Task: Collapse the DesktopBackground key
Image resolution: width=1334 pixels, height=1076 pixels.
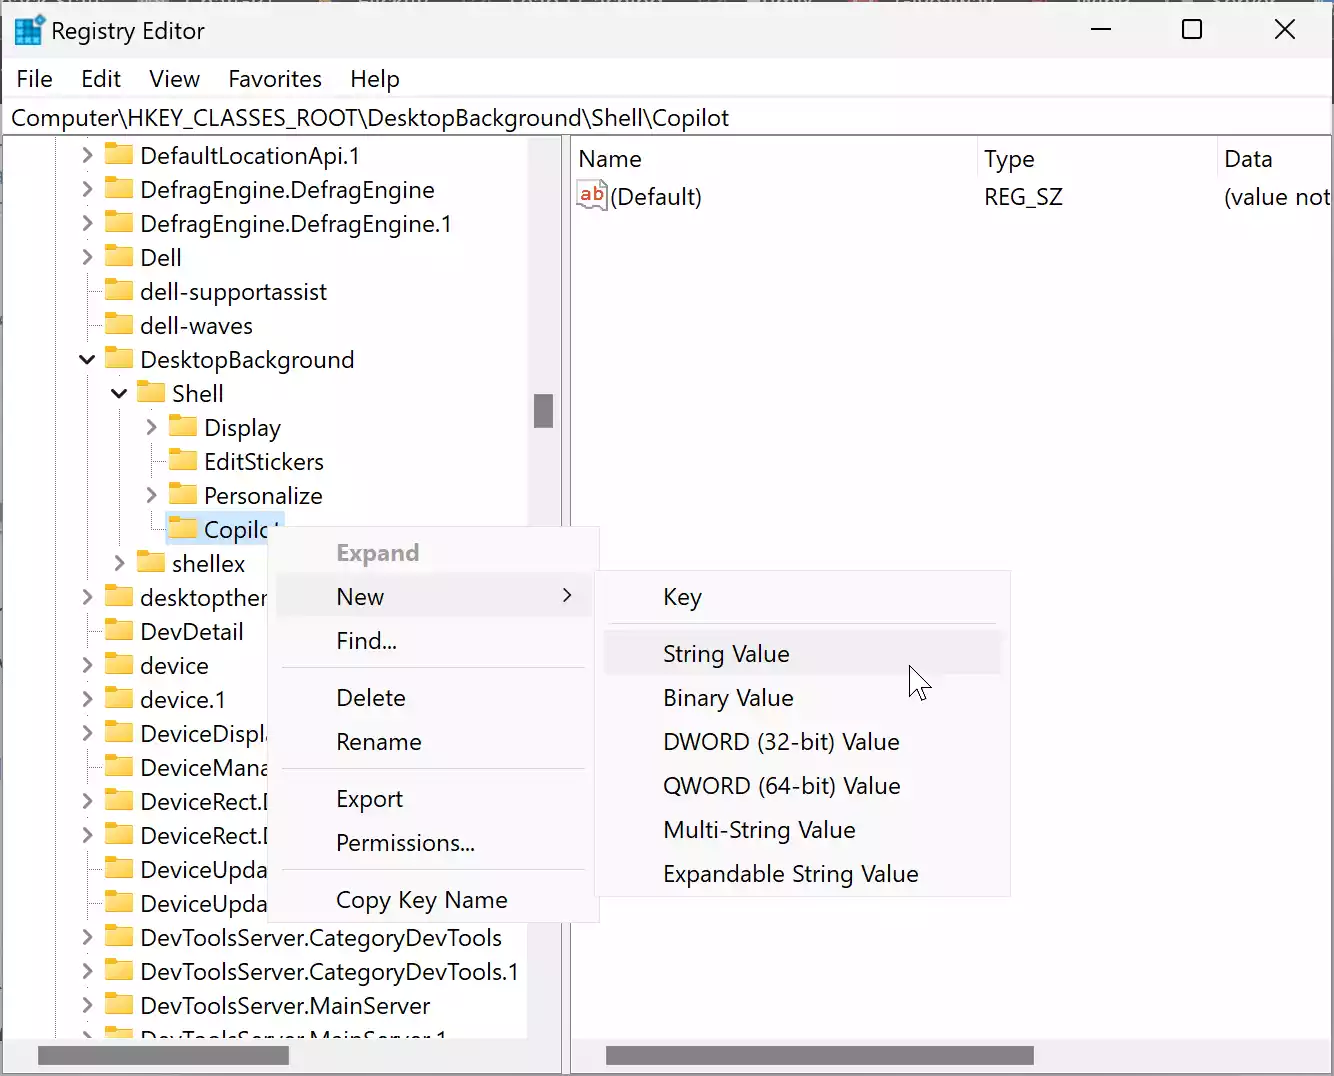Action: (87, 359)
